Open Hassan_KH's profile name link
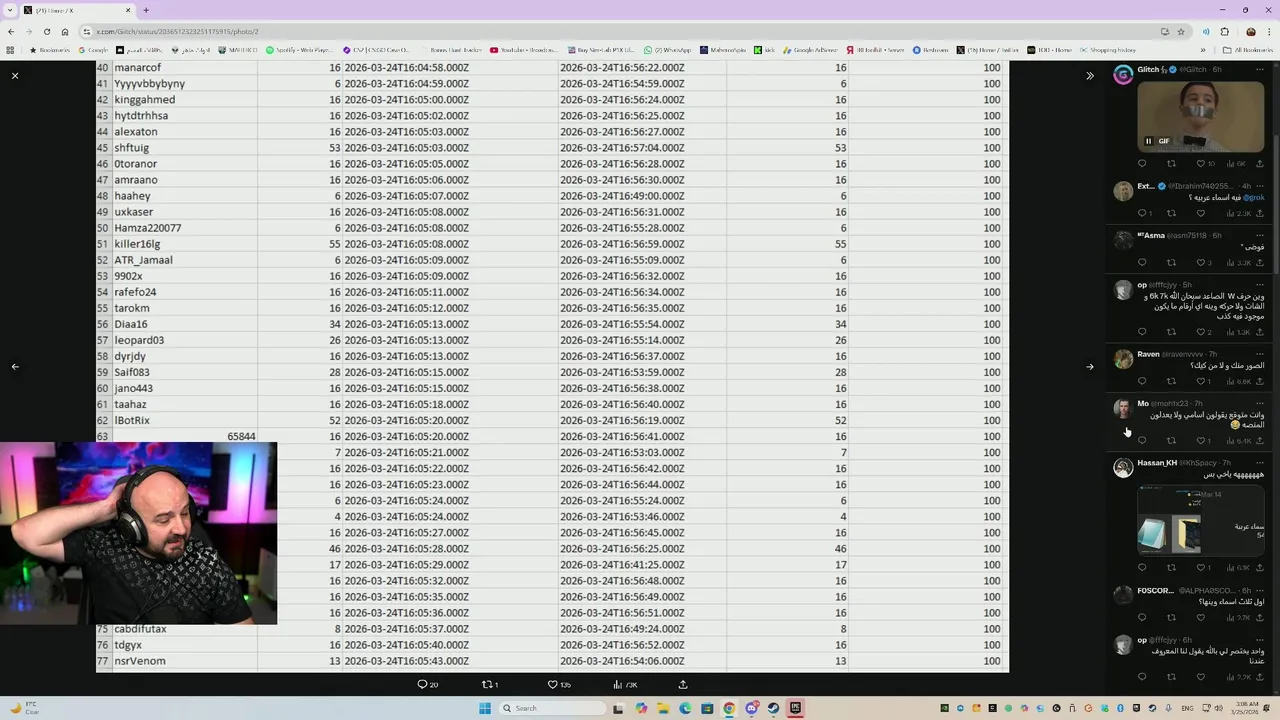Screen dimensions: 1280x720 click(1157, 463)
